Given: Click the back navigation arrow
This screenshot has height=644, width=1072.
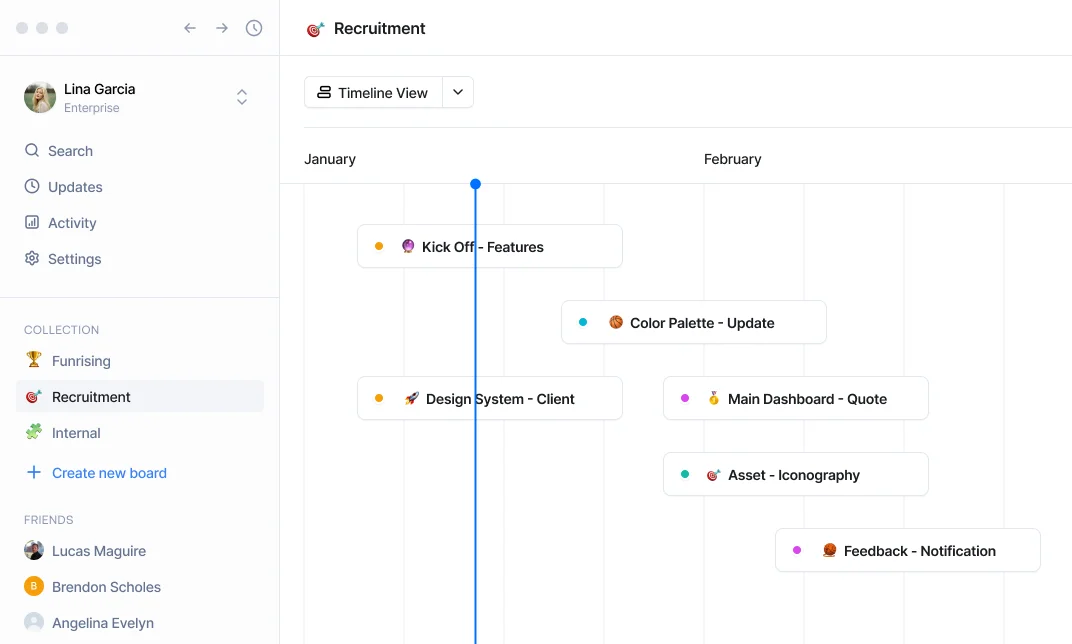Looking at the screenshot, I should [190, 28].
